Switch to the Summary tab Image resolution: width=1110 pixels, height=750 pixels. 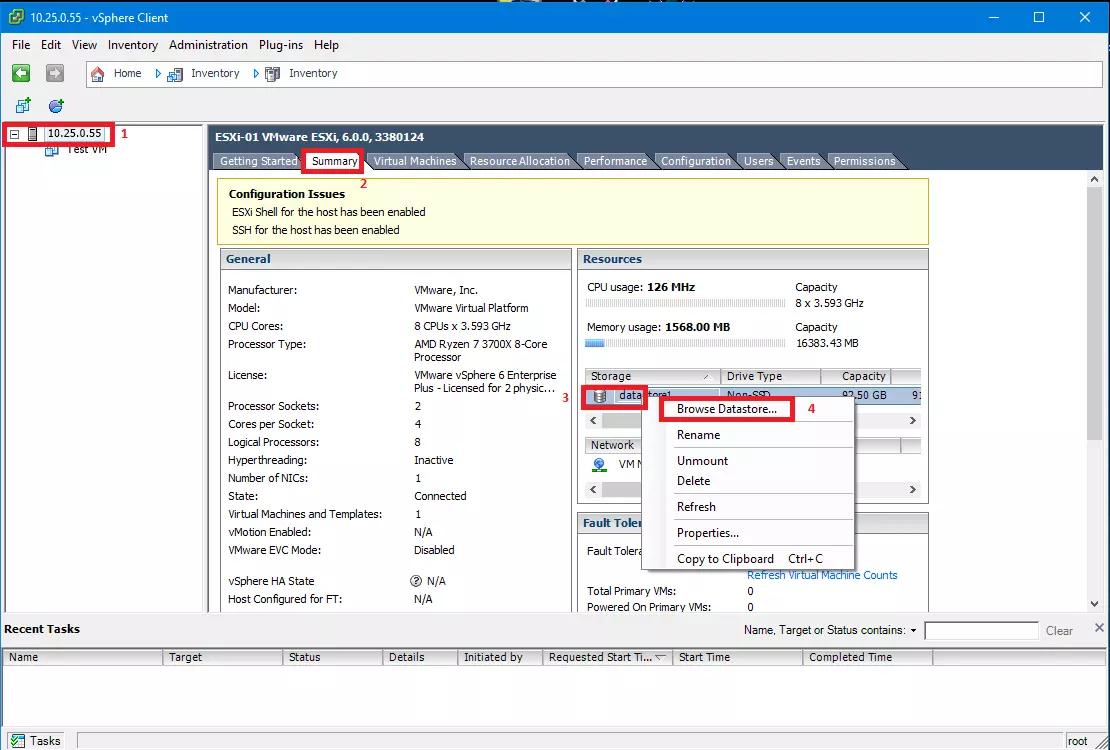[x=335, y=161]
